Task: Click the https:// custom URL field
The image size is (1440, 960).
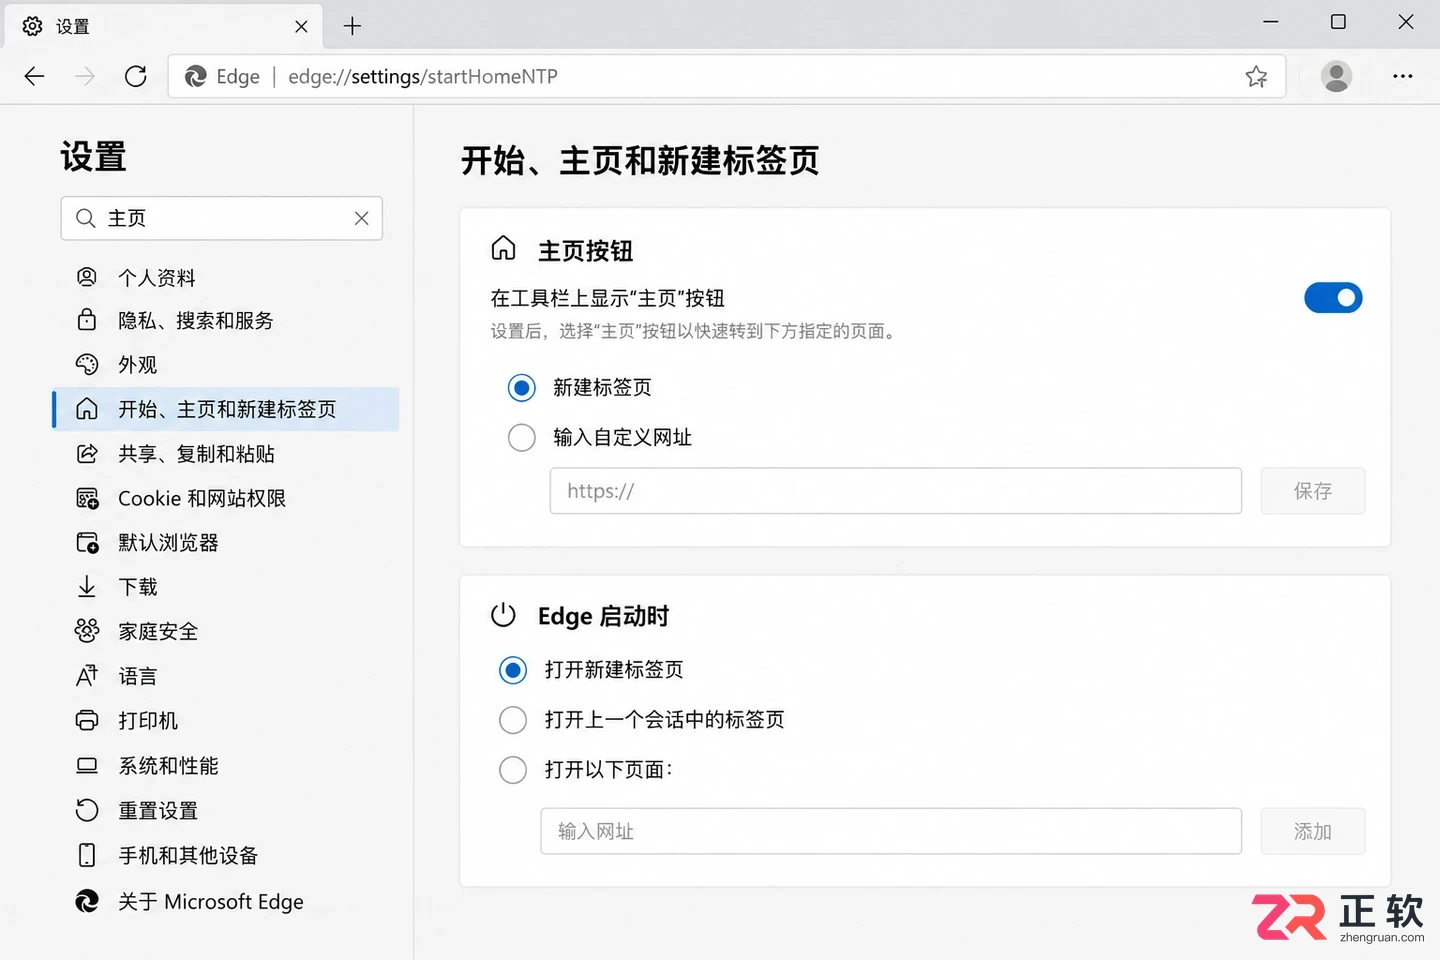Action: 896,491
